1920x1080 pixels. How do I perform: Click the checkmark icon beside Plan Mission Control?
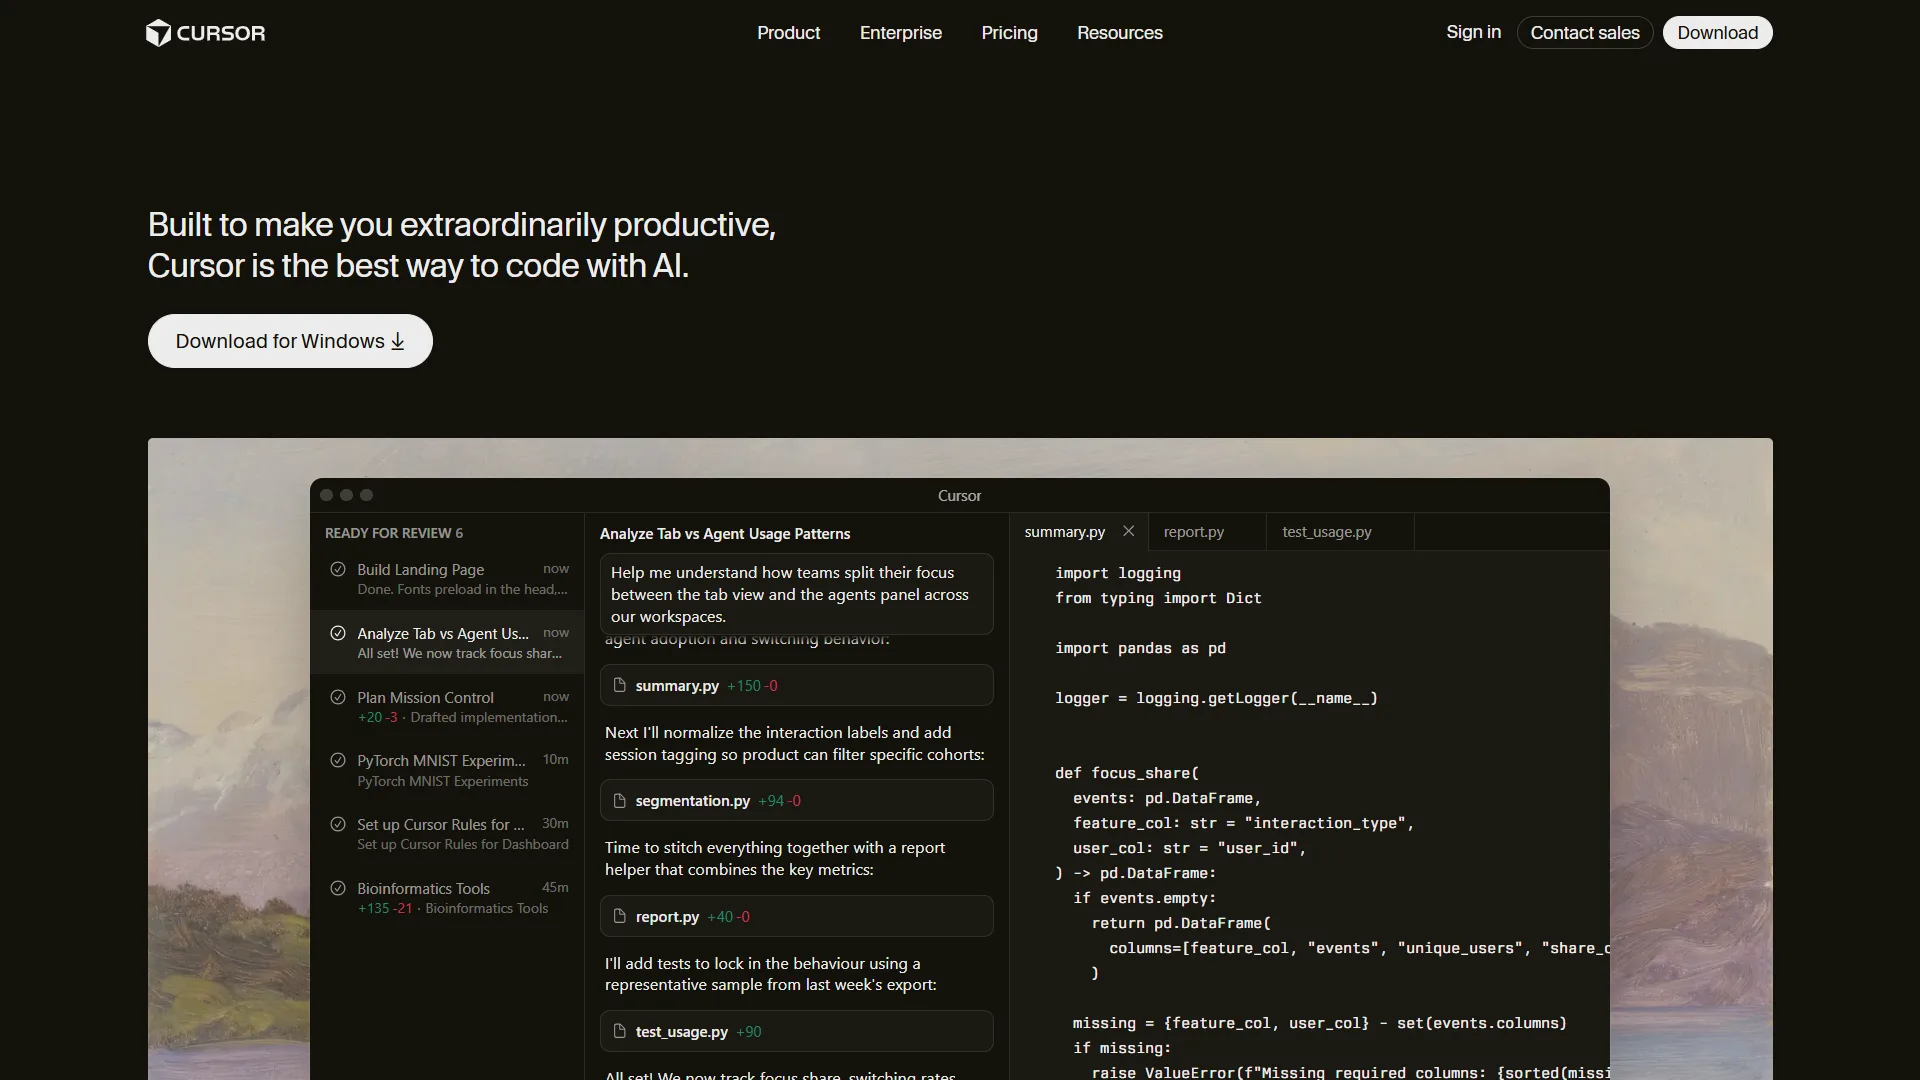pos(338,697)
